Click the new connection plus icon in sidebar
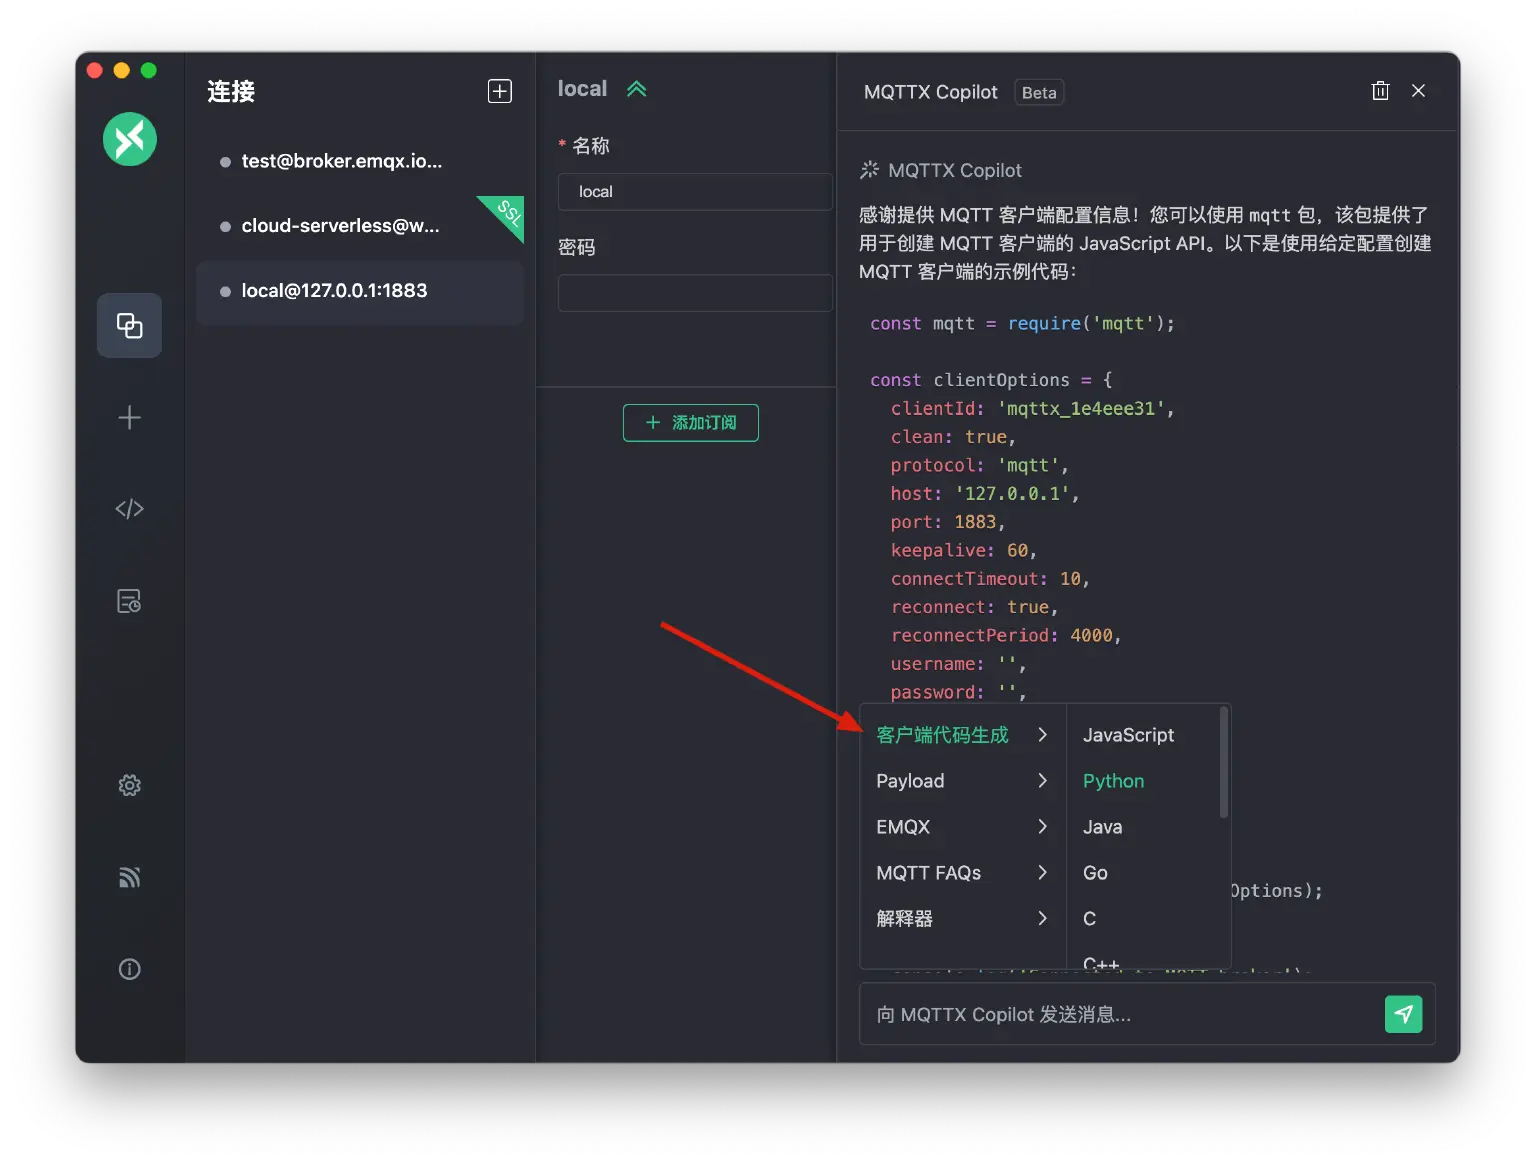The image size is (1536, 1163). click(x=129, y=418)
